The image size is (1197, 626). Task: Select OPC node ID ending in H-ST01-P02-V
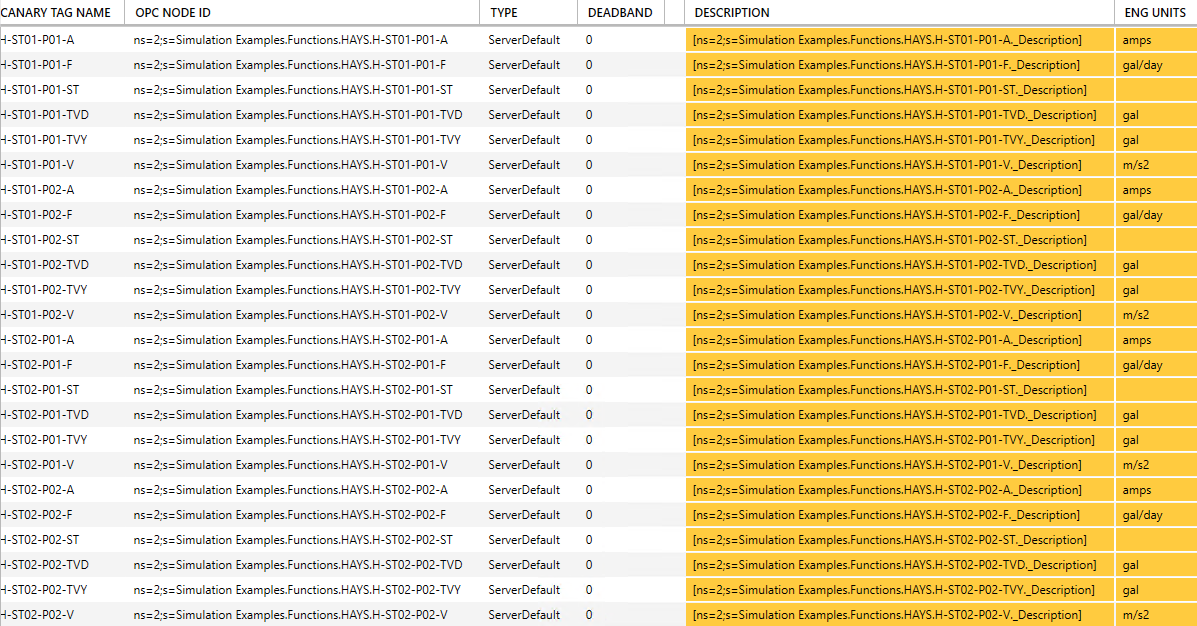(x=290, y=315)
